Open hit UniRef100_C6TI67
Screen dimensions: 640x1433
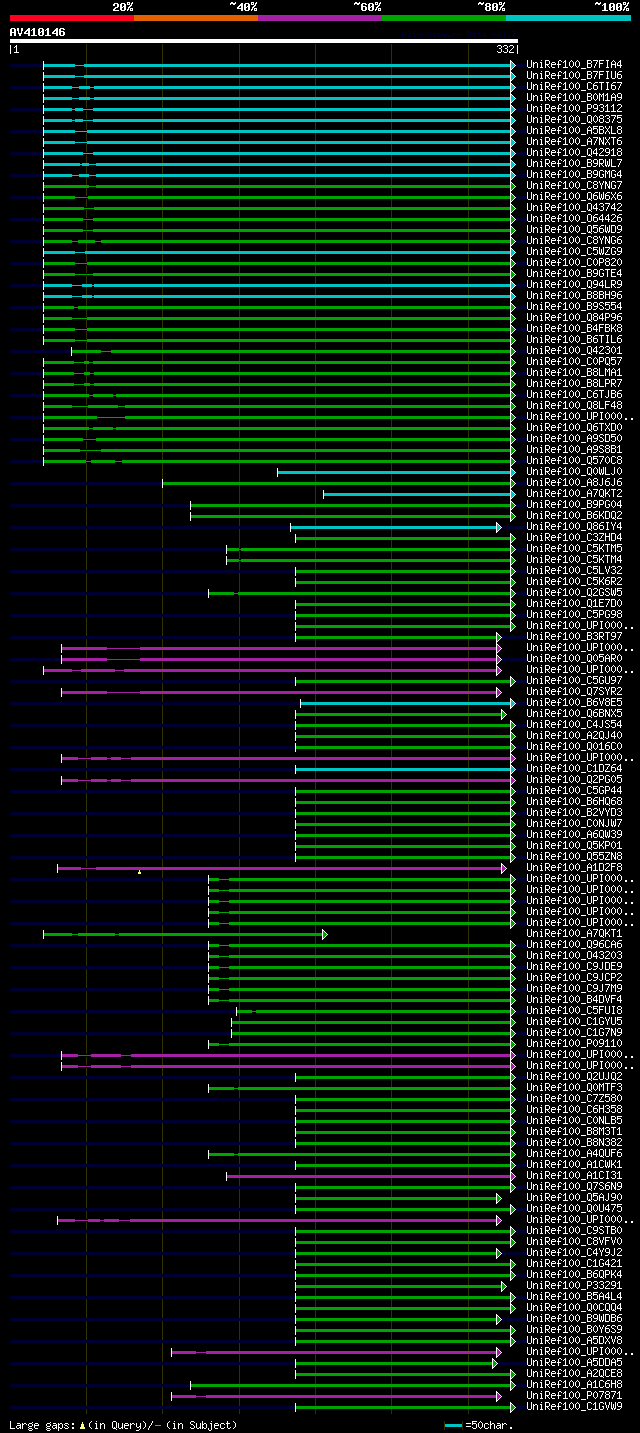coord(574,86)
